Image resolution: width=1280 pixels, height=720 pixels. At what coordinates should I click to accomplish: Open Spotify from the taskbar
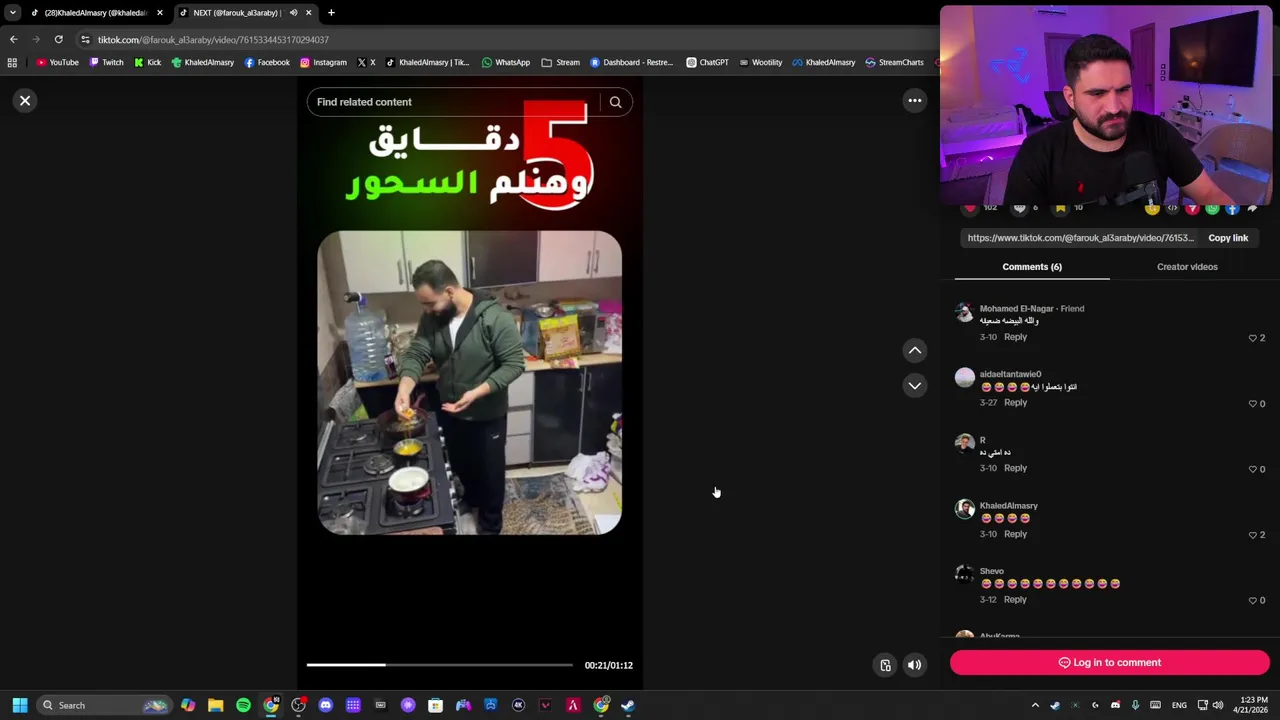tap(243, 705)
